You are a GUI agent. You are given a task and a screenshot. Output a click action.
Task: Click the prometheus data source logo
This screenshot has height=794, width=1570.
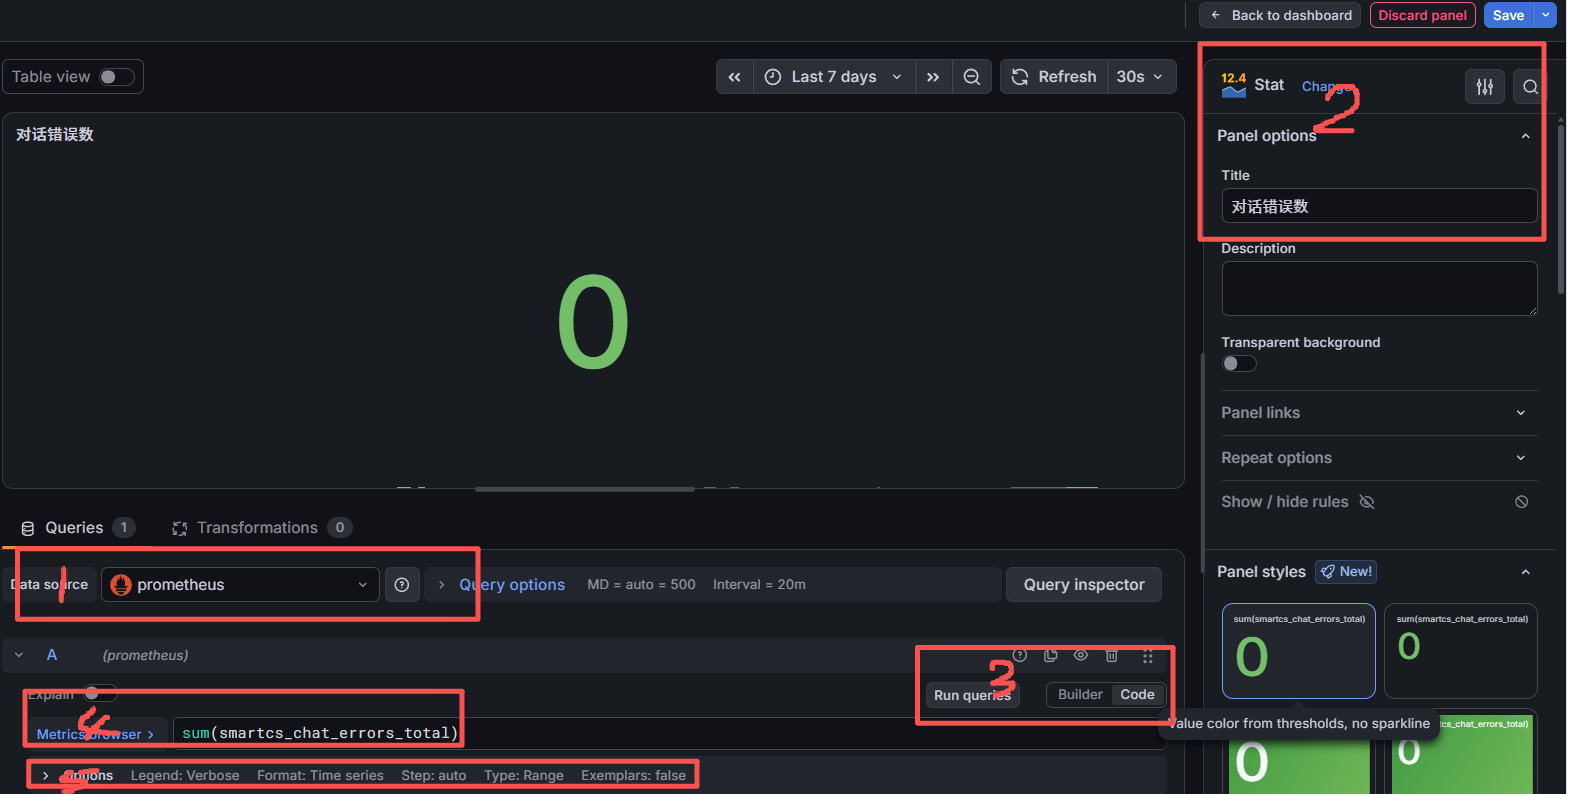[x=121, y=585]
